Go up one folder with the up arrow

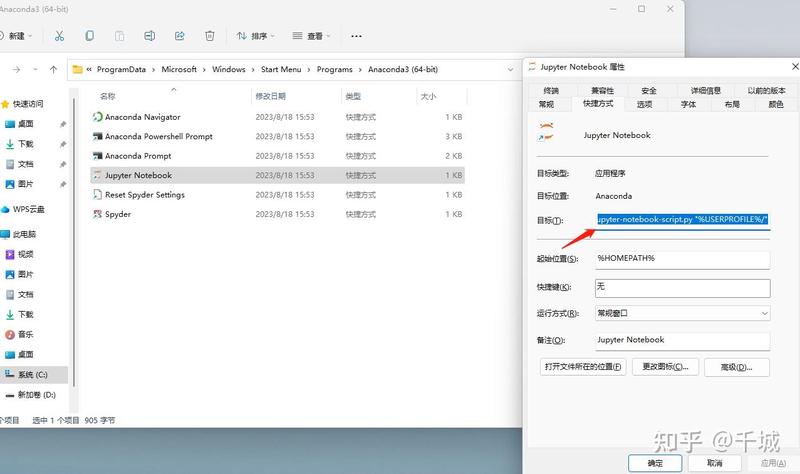coord(54,69)
